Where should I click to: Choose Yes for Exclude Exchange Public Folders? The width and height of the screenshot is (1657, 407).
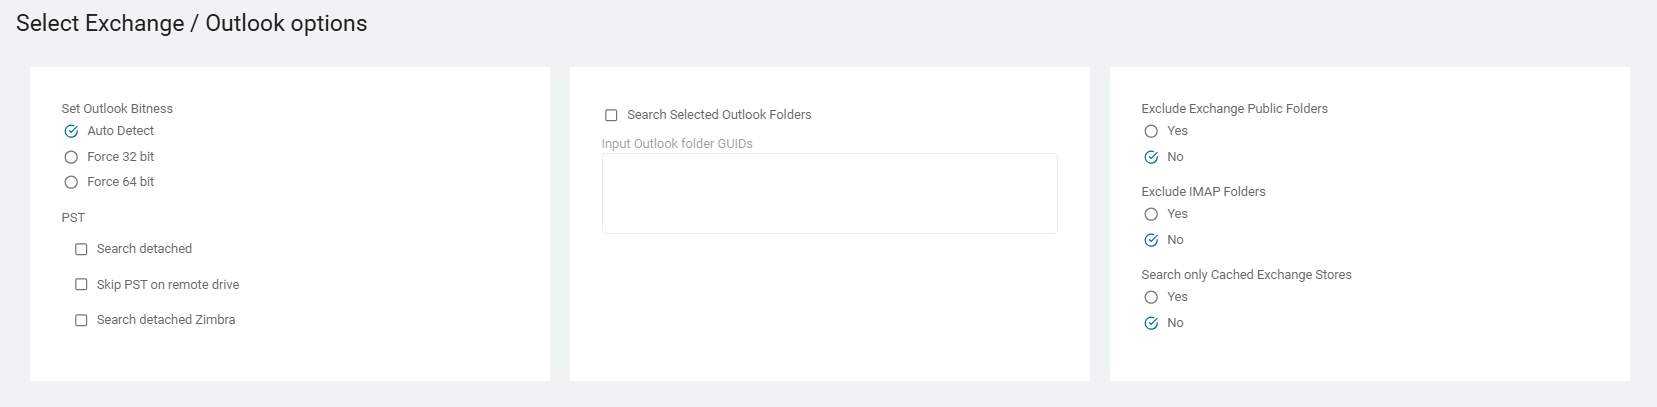[1151, 131]
